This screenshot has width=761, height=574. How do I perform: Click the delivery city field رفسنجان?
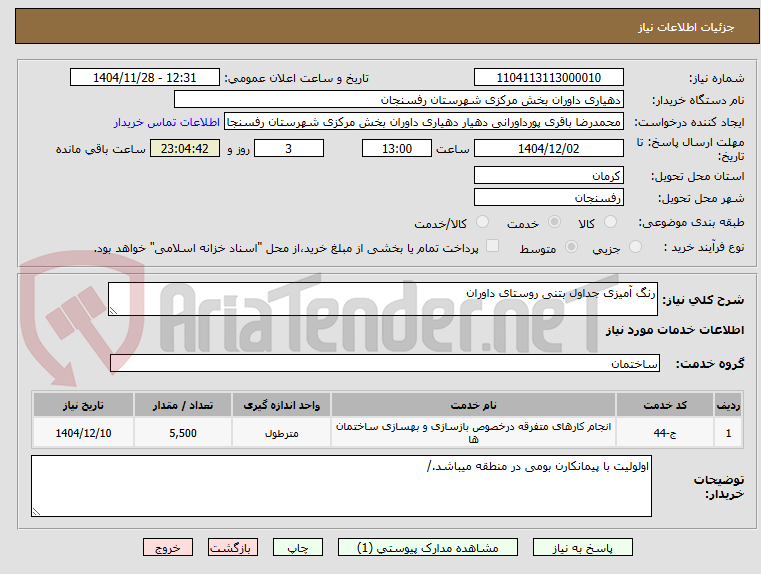[x=548, y=197]
